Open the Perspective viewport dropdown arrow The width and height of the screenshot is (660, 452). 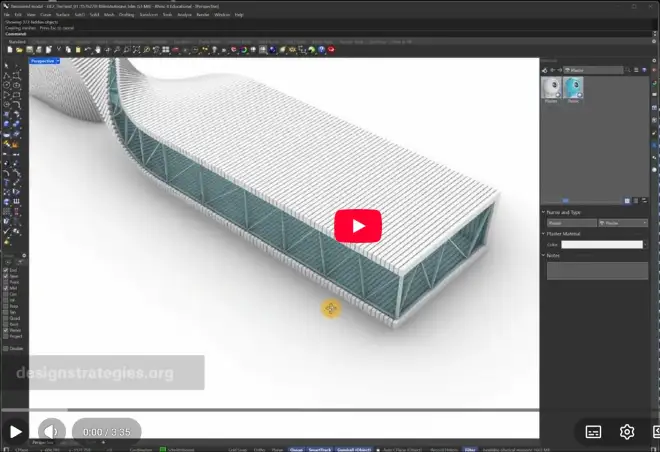click(58, 61)
